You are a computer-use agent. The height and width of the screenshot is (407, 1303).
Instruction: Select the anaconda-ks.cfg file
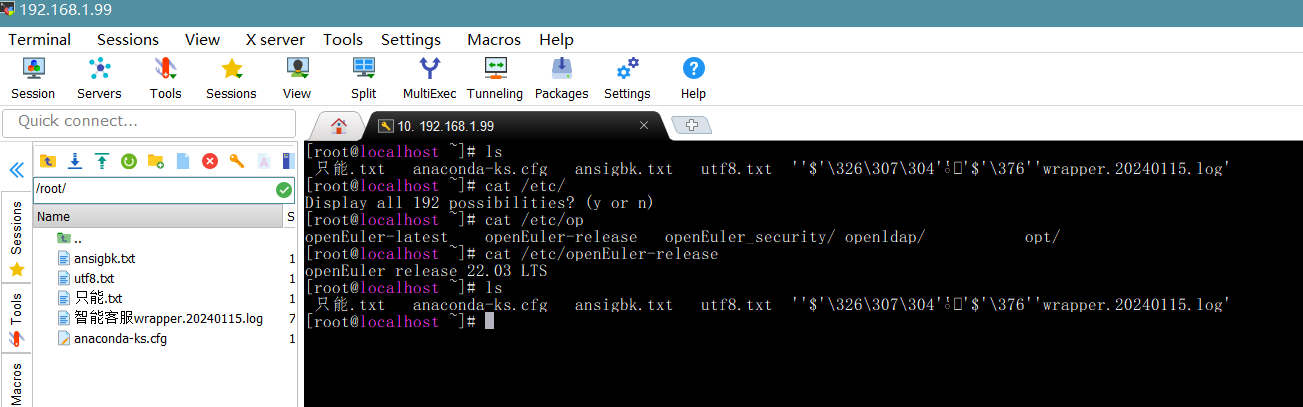coord(120,338)
